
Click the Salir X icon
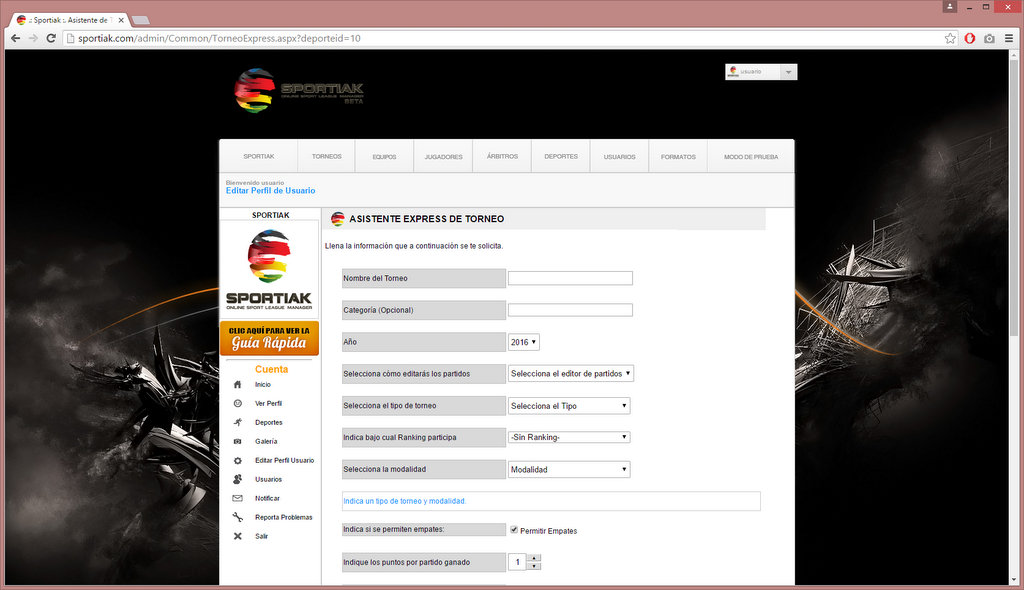tap(237, 536)
